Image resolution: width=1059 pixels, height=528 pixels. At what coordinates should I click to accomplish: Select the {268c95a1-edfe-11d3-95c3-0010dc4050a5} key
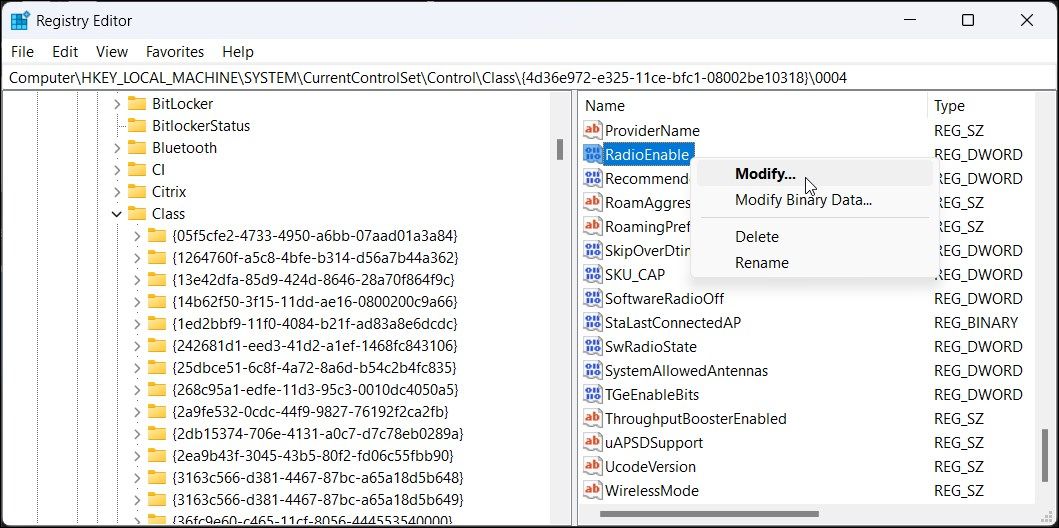[315, 390]
